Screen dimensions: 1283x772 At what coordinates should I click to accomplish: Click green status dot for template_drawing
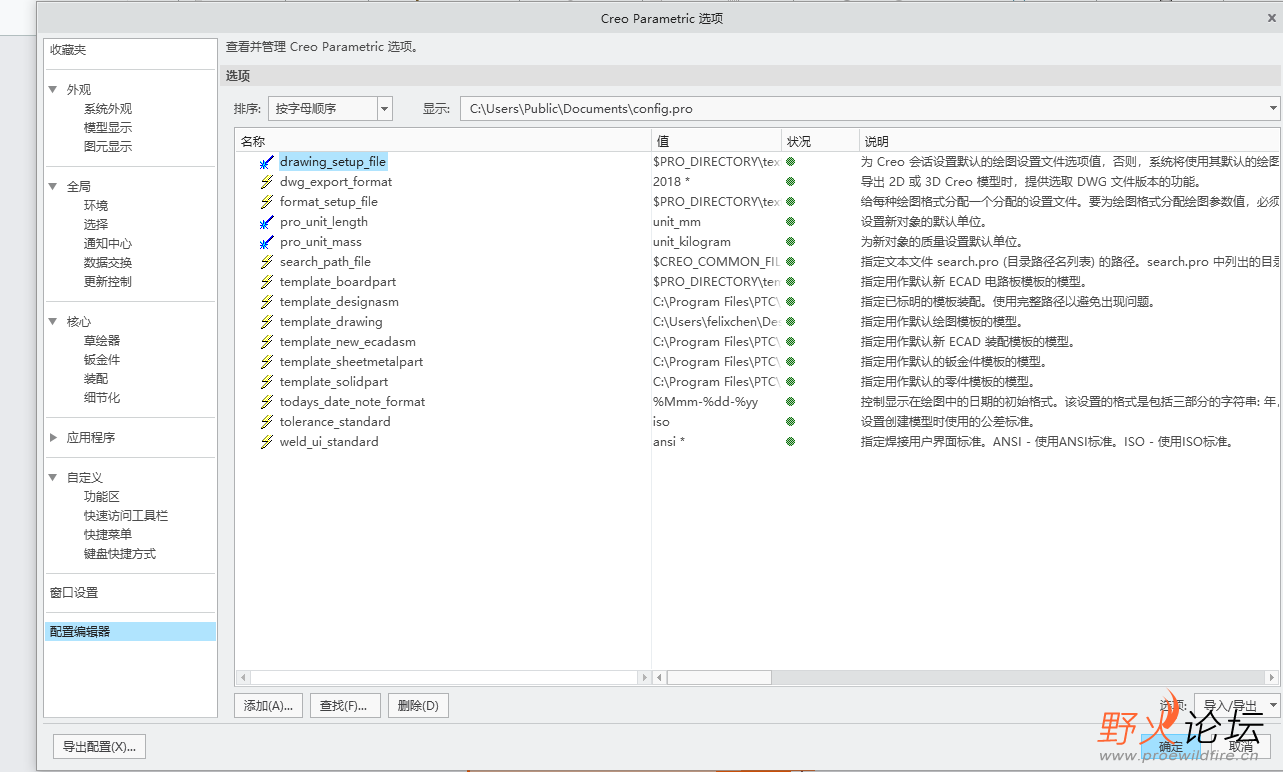click(790, 321)
